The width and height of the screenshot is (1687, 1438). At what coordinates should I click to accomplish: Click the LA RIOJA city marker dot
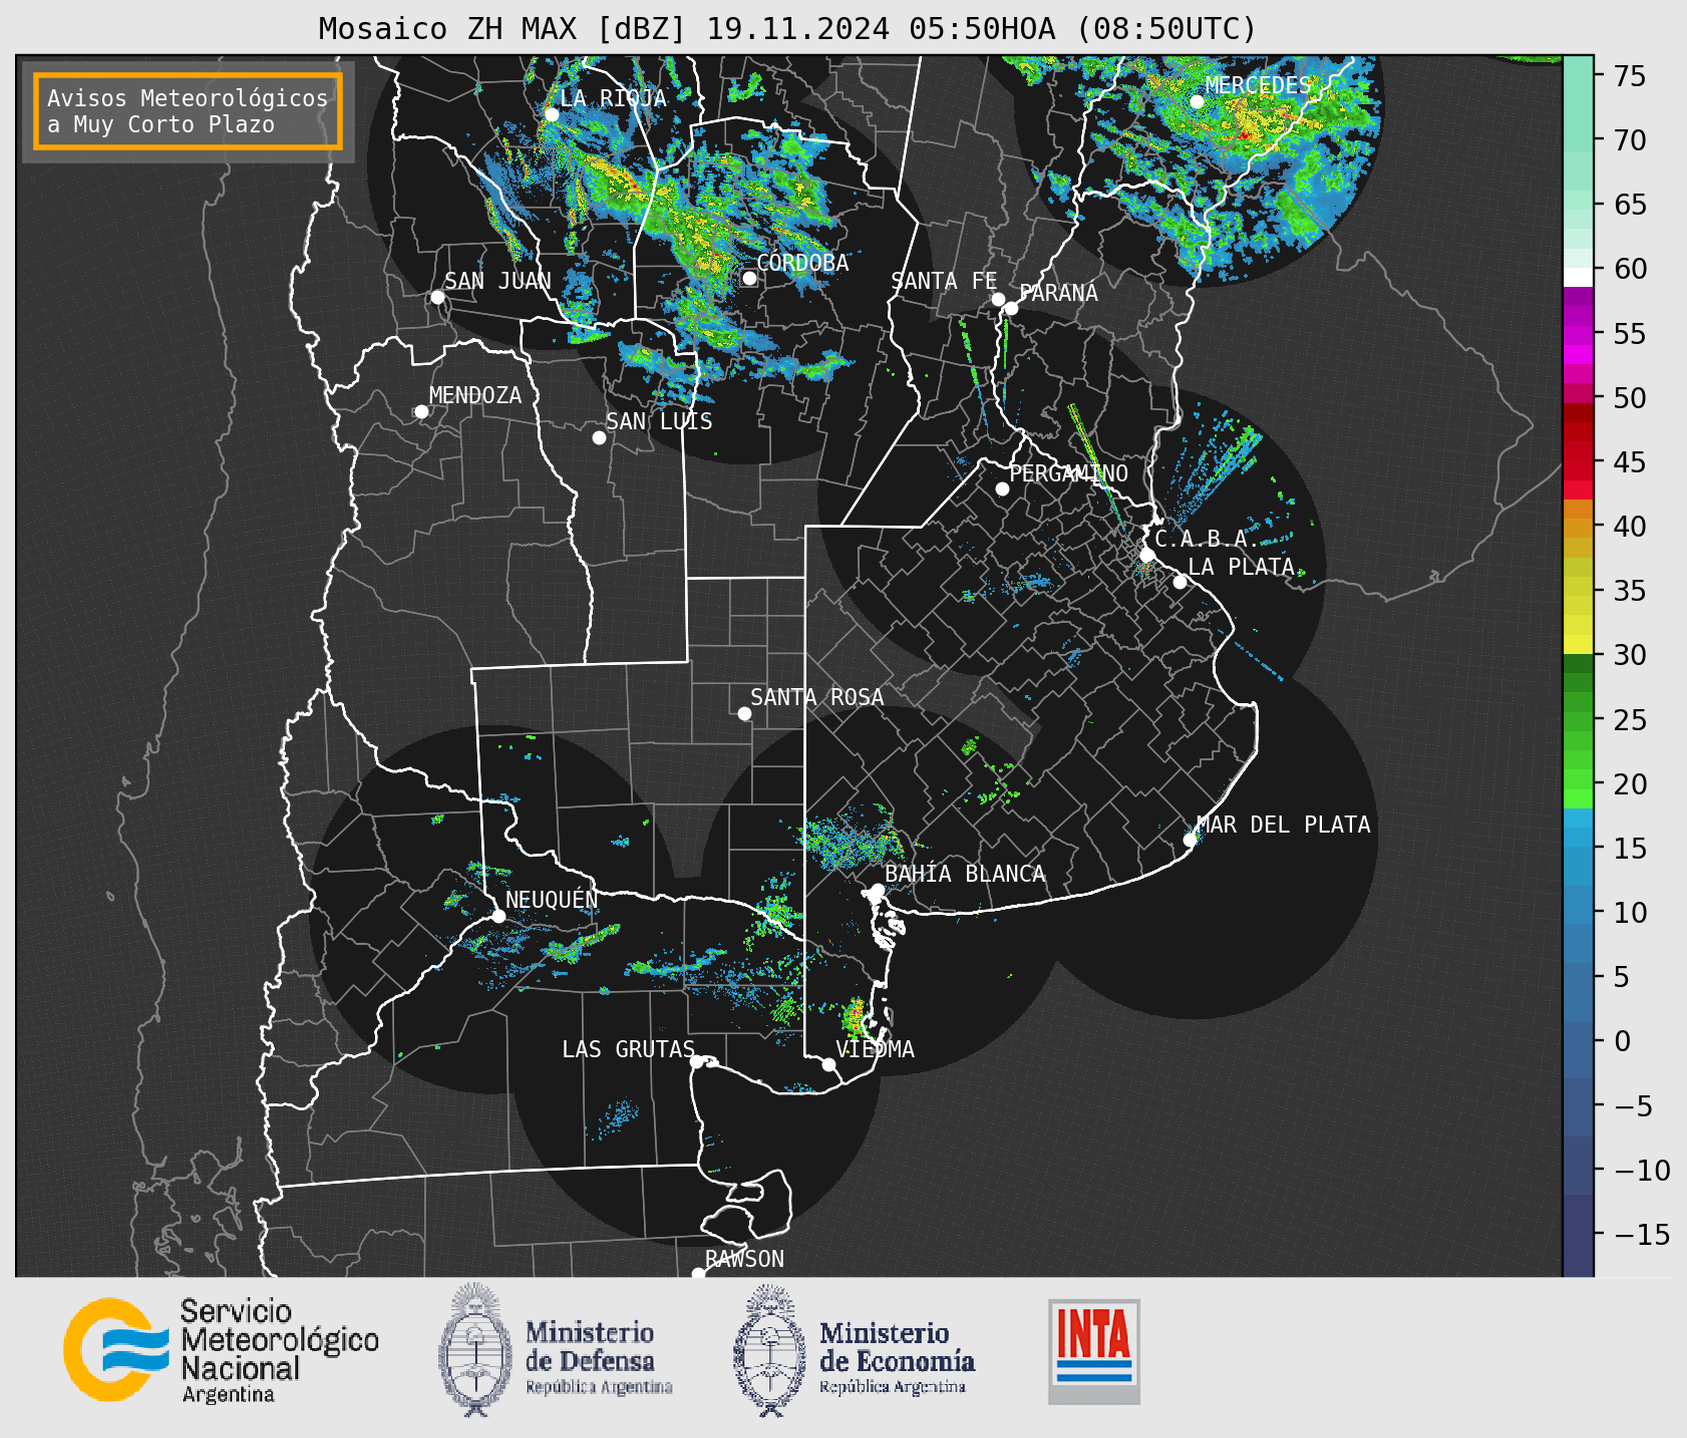coord(551,114)
